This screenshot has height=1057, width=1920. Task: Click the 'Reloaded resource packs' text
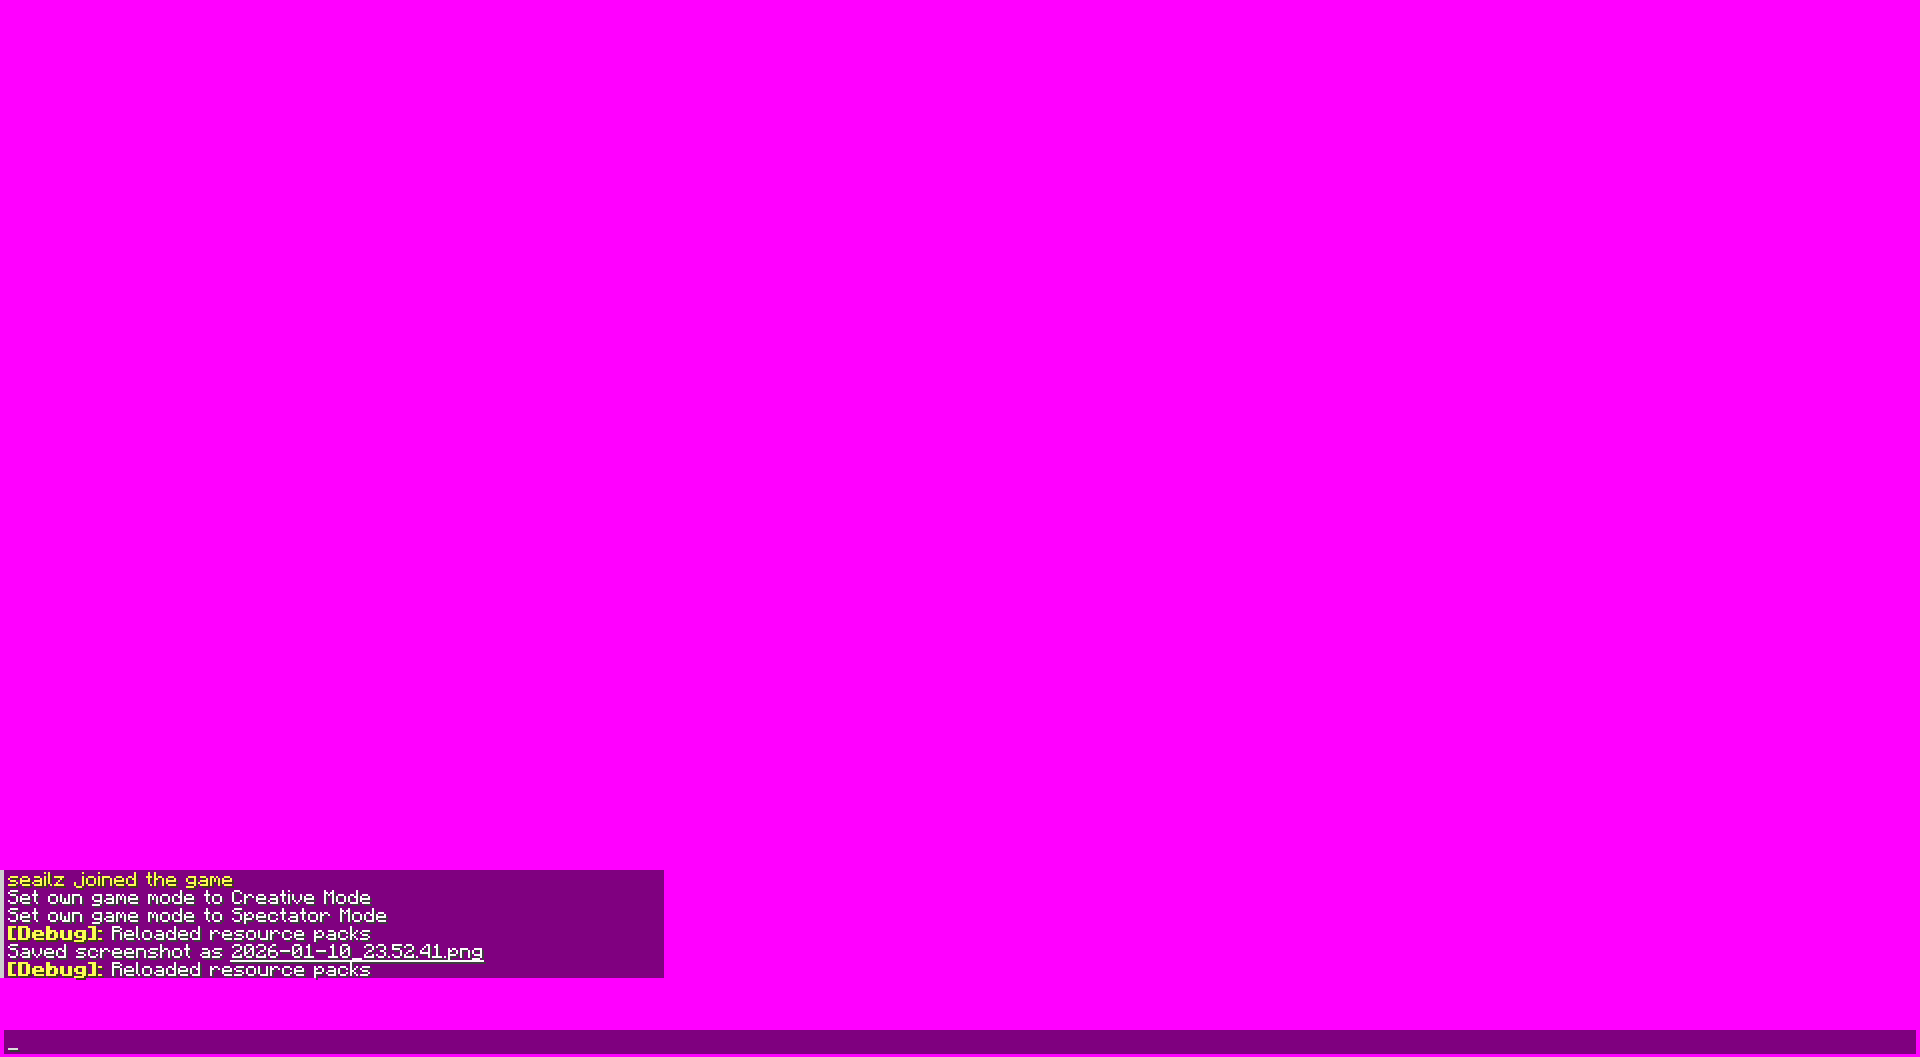pos(240,933)
